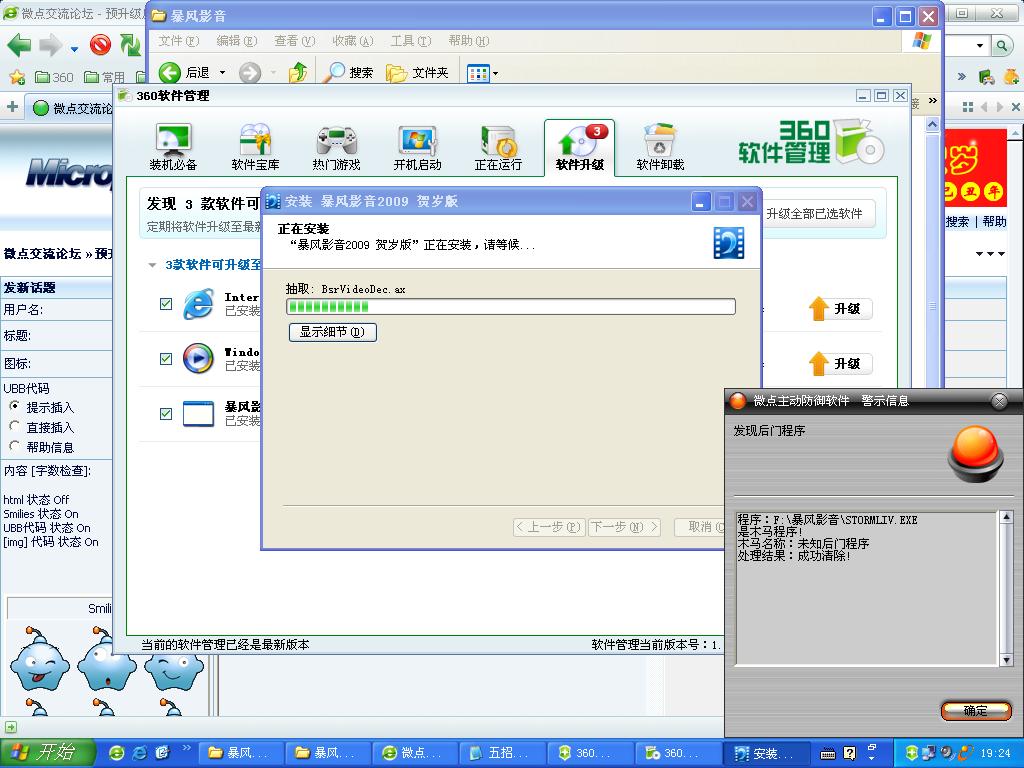Click the installer progress bar

[511, 307]
